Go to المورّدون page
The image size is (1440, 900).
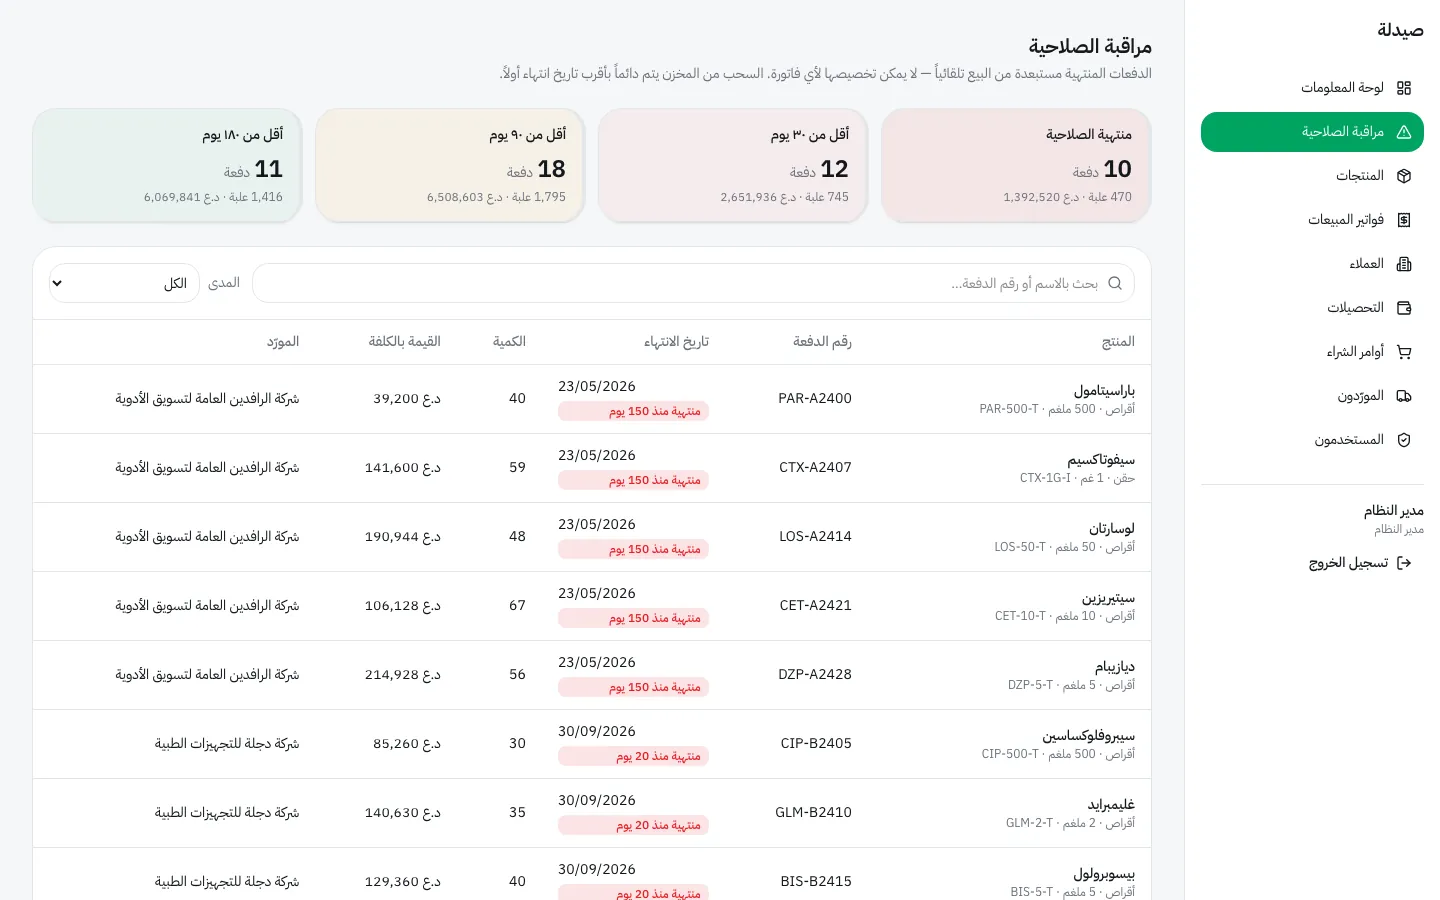(x=1312, y=396)
